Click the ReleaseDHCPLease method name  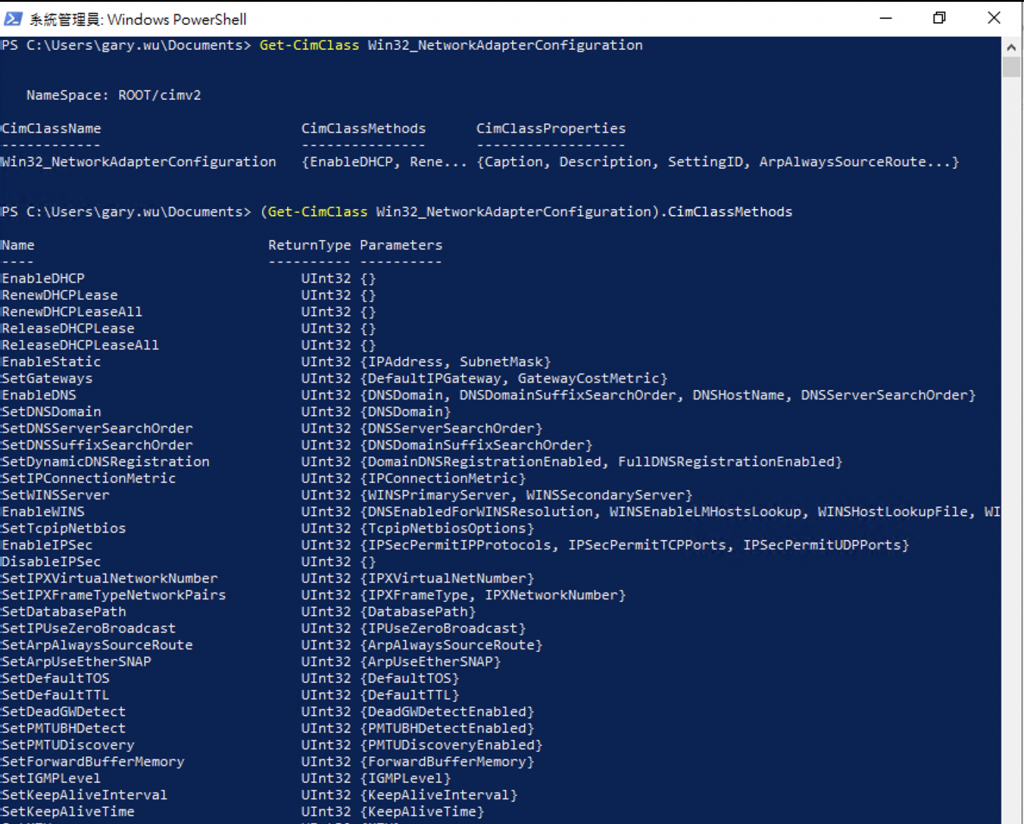(x=68, y=328)
